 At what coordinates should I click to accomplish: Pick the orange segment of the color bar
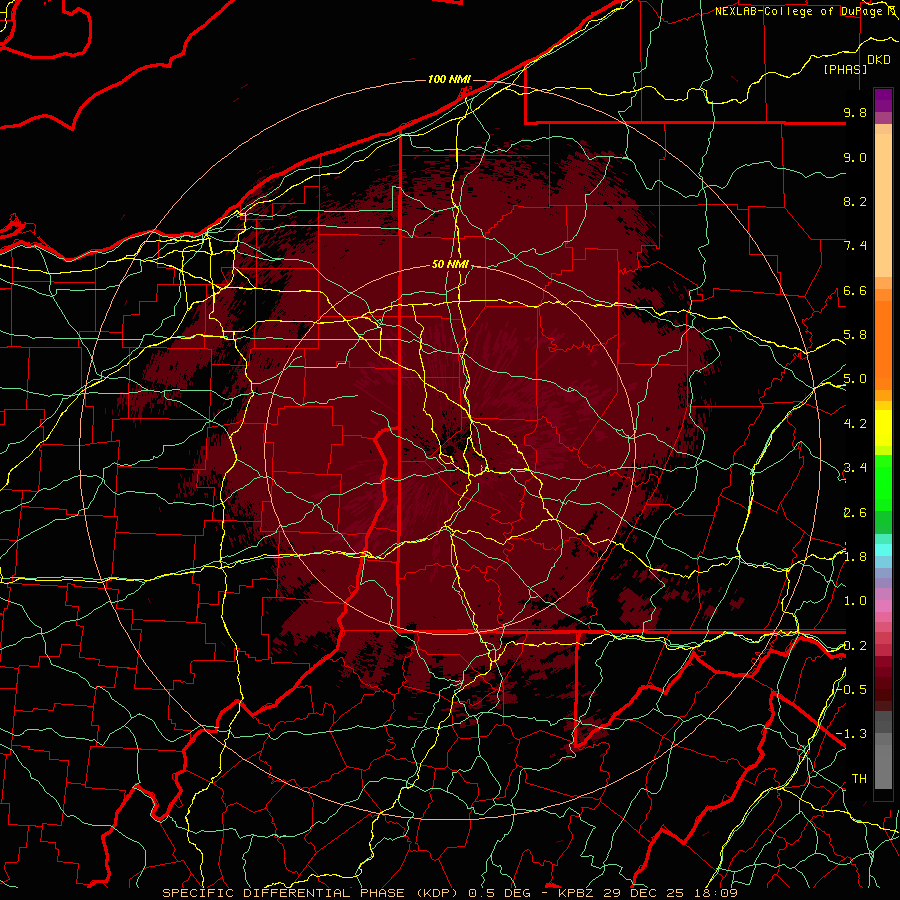click(x=883, y=344)
